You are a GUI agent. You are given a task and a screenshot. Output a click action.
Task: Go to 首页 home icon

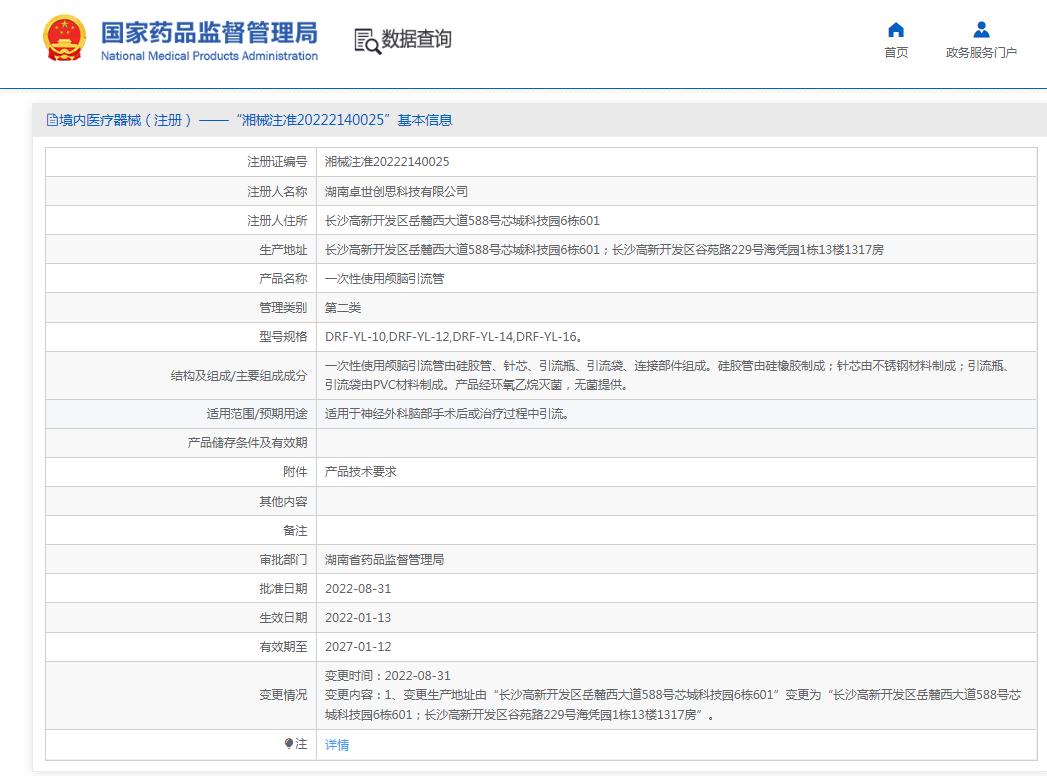(896, 30)
